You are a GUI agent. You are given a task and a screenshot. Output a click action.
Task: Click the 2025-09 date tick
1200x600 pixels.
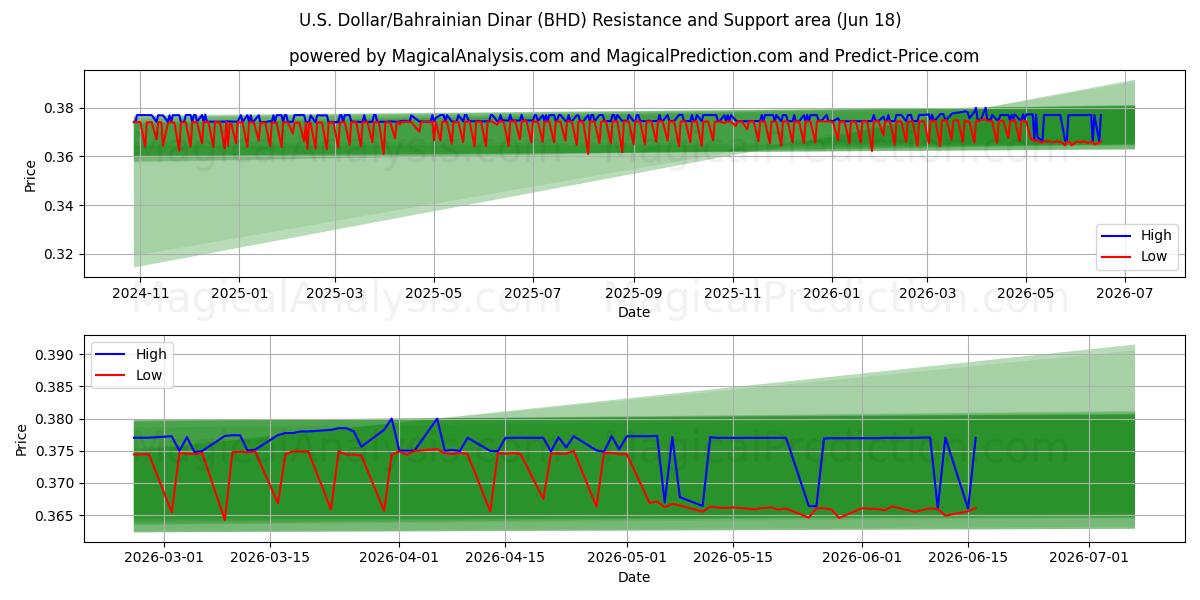click(x=634, y=293)
